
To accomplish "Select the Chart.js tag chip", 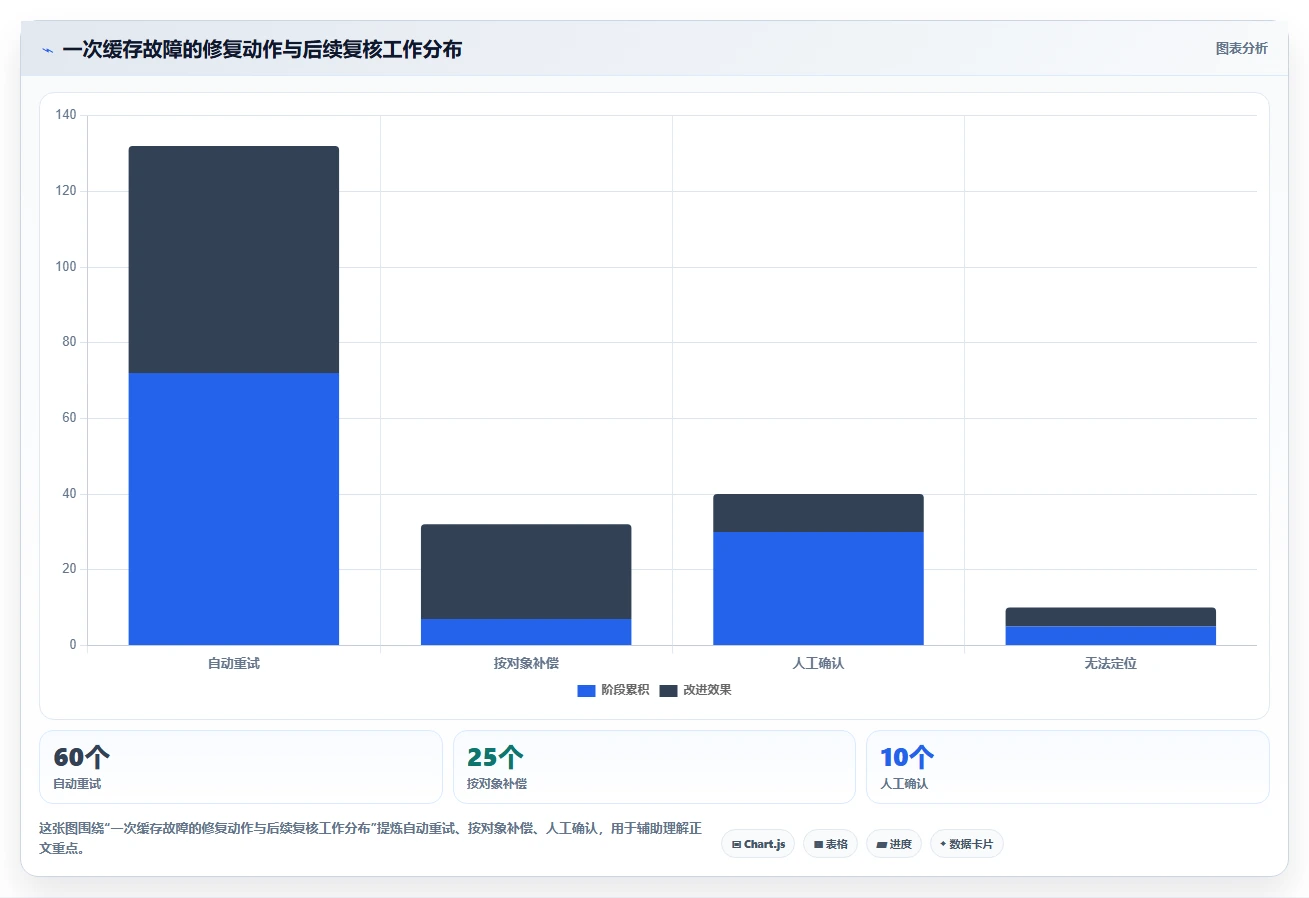I will click(758, 844).
